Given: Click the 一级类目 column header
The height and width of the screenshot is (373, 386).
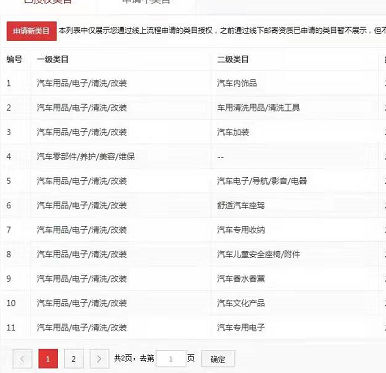Looking at the screenshot, I should point(53,59).
